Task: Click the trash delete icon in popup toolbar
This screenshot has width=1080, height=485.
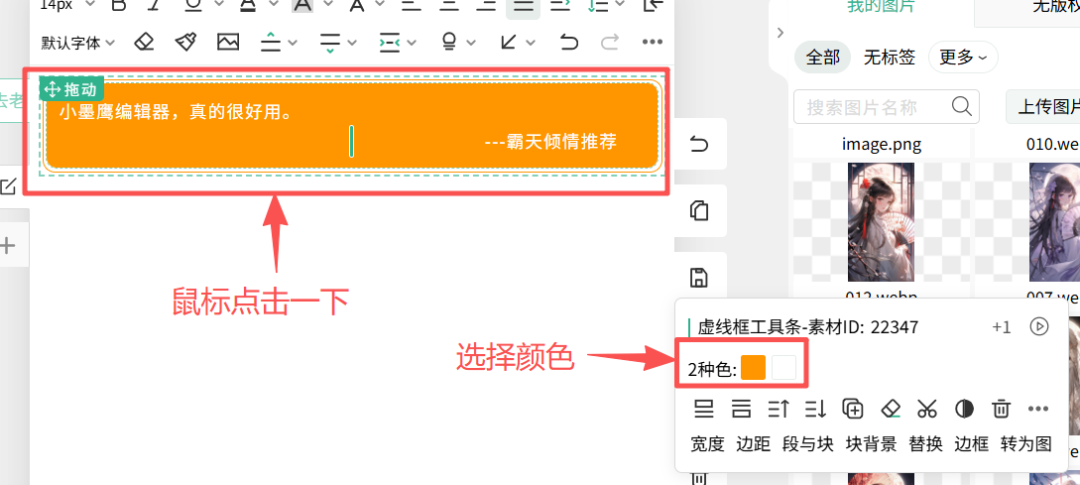Action: coord(1001,408)
